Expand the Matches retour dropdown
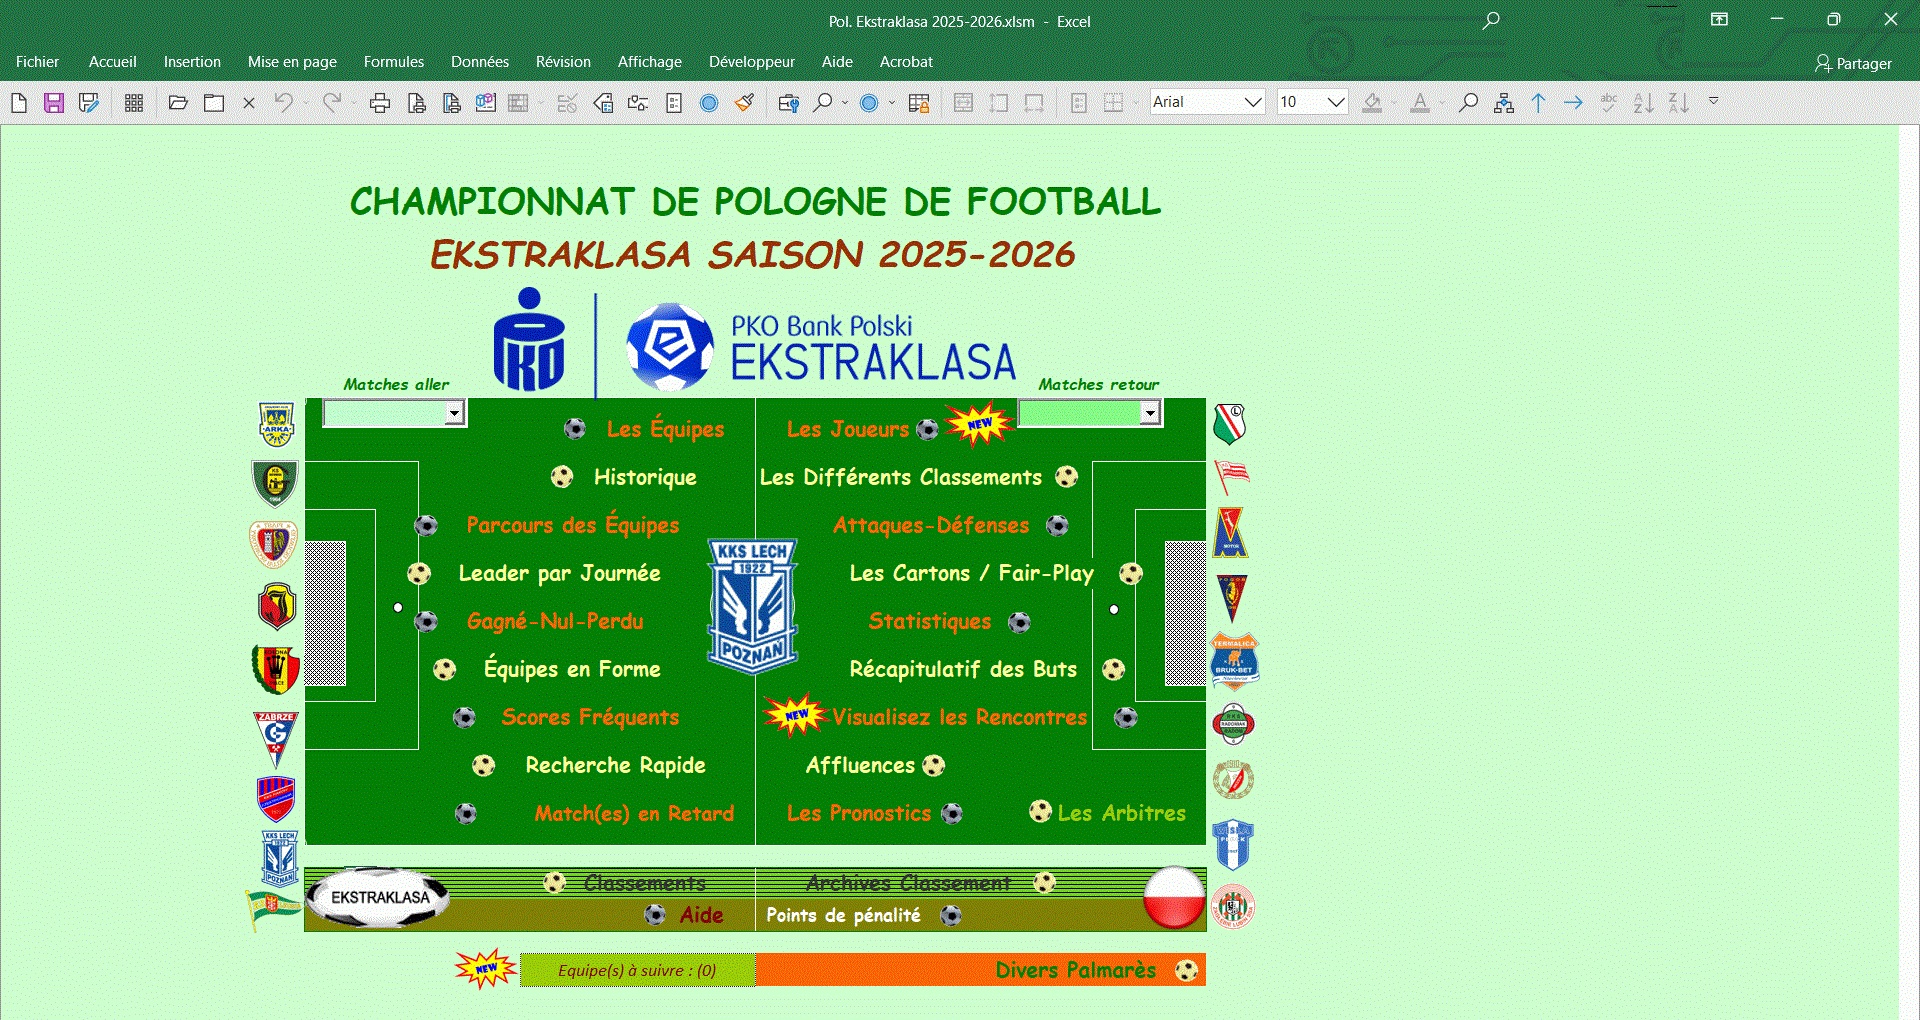 pyautogui.click(x=1150, y=413)
